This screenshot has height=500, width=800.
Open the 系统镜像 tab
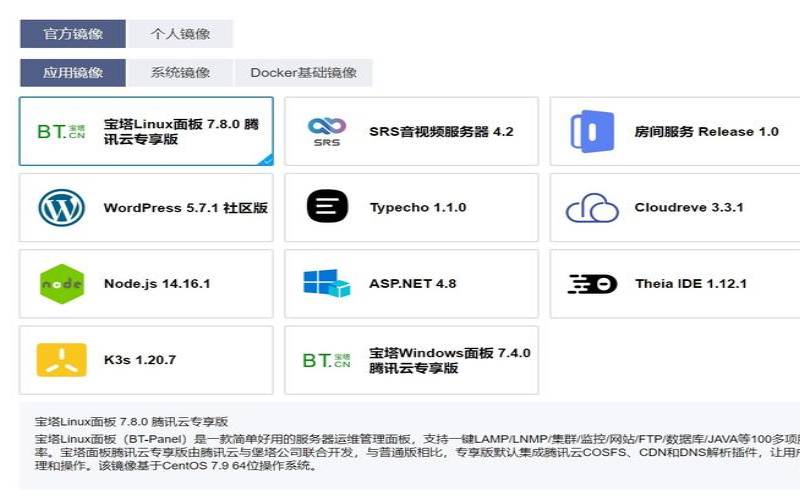180,73
